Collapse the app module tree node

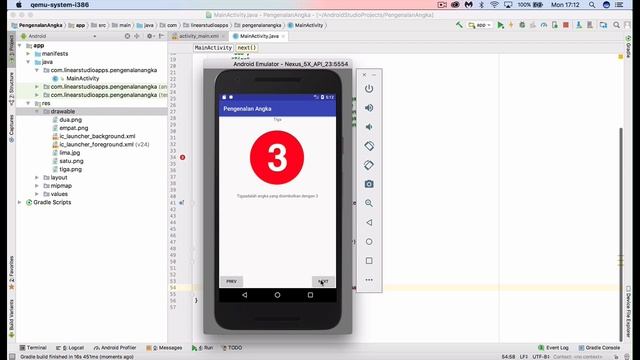coord(20,46)
